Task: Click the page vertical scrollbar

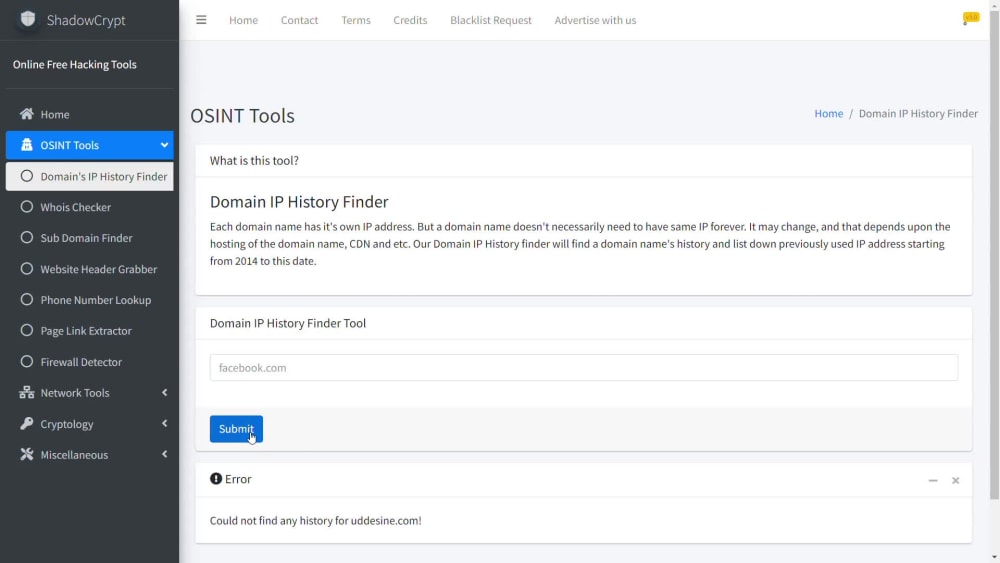Action: click(x=994, y=255)
